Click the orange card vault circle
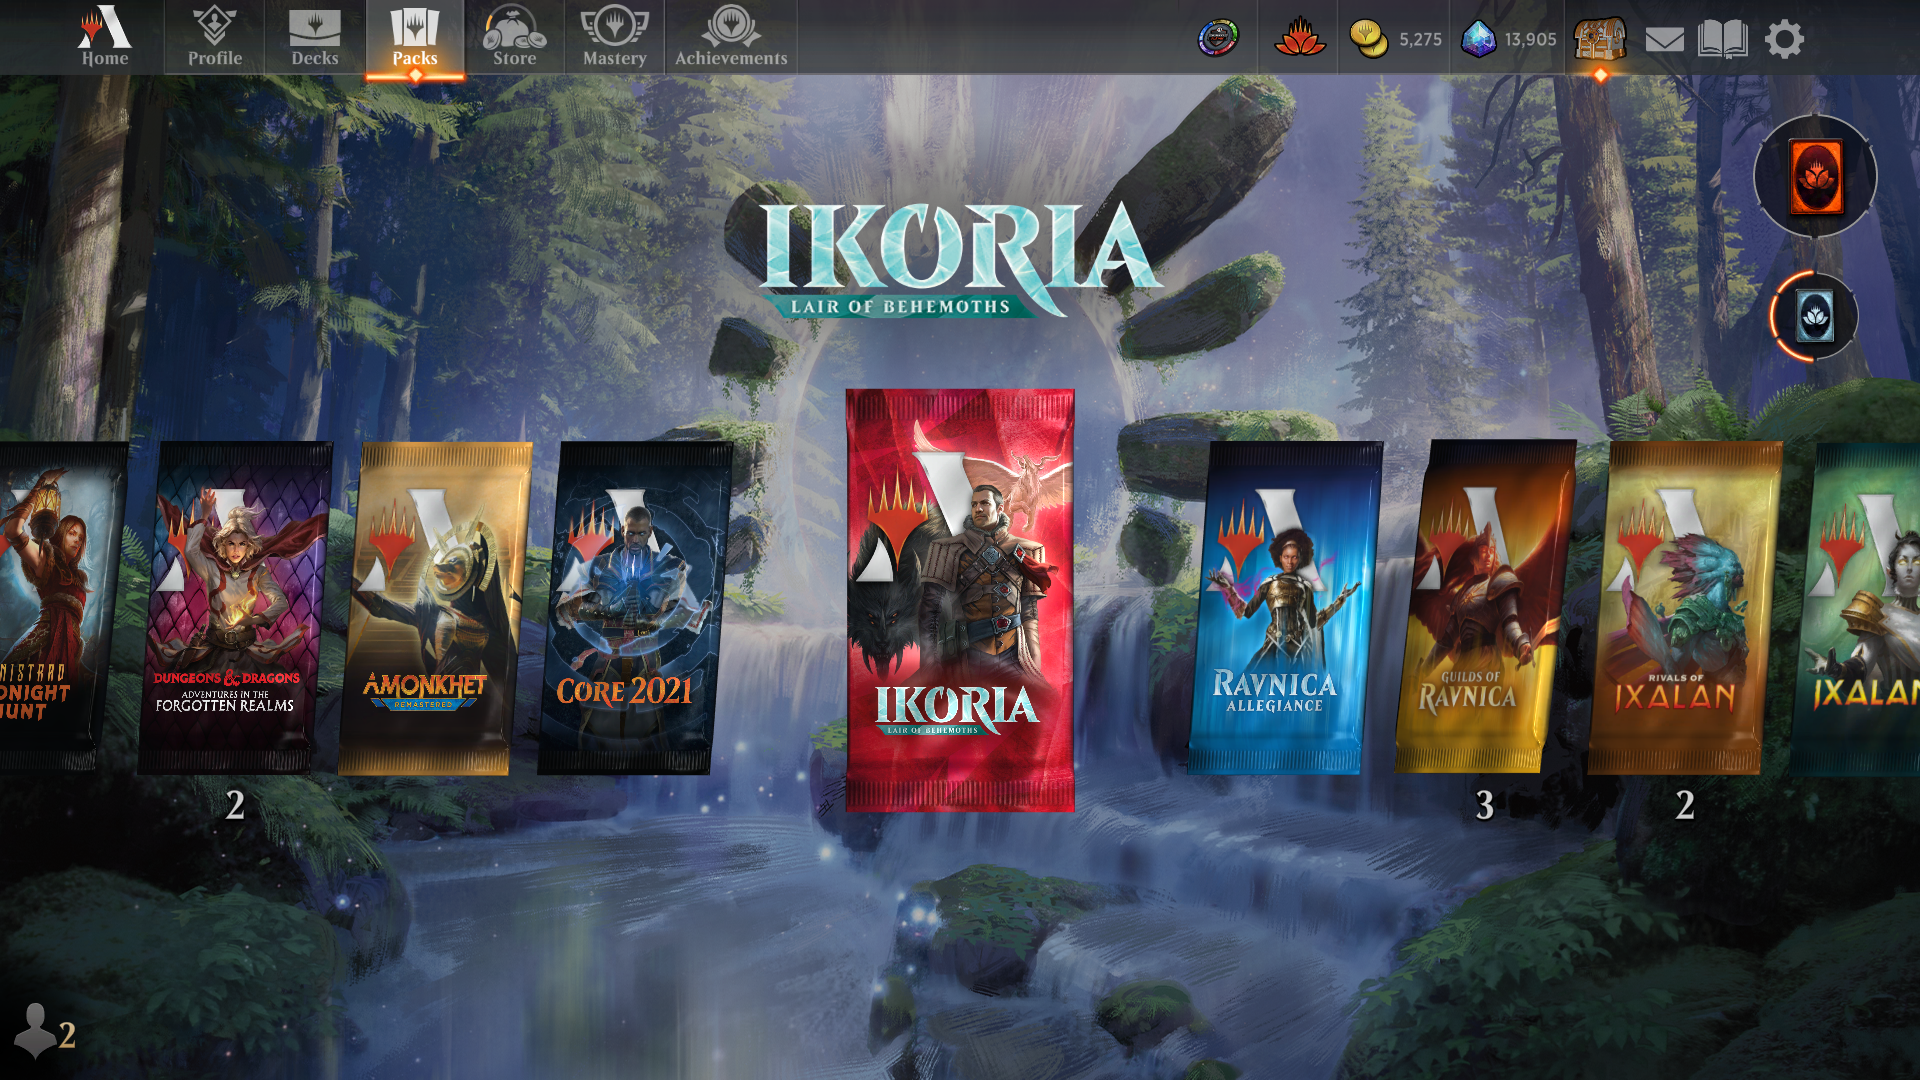Screen dimensions: 1920x1080 [1815, 177]
